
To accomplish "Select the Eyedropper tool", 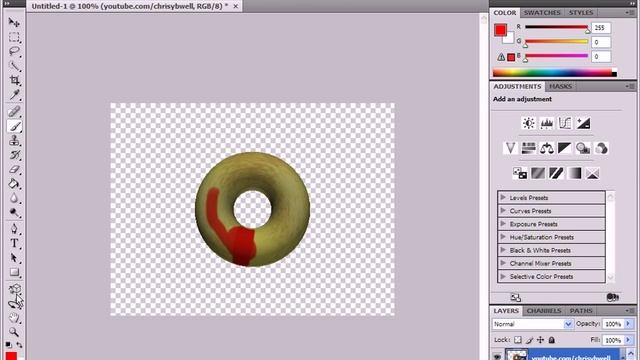I will 14,95.
